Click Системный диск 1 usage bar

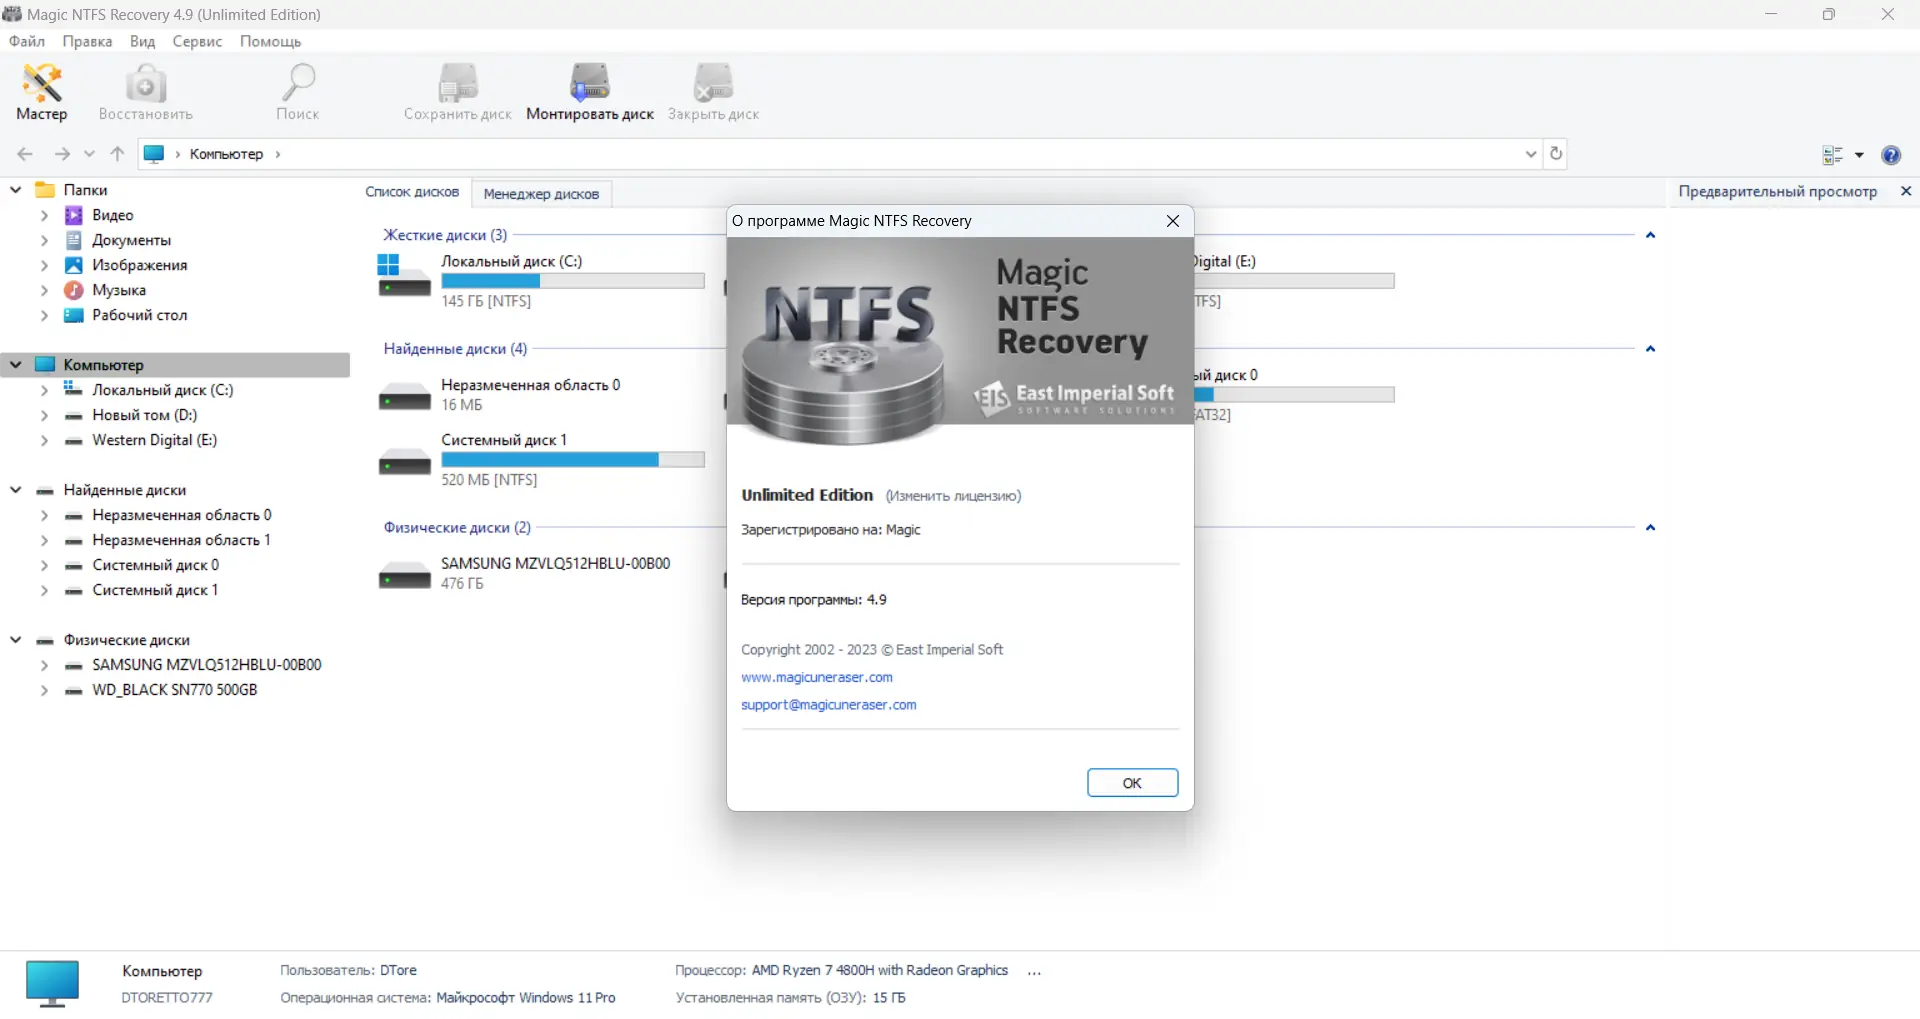coord(573,460)
